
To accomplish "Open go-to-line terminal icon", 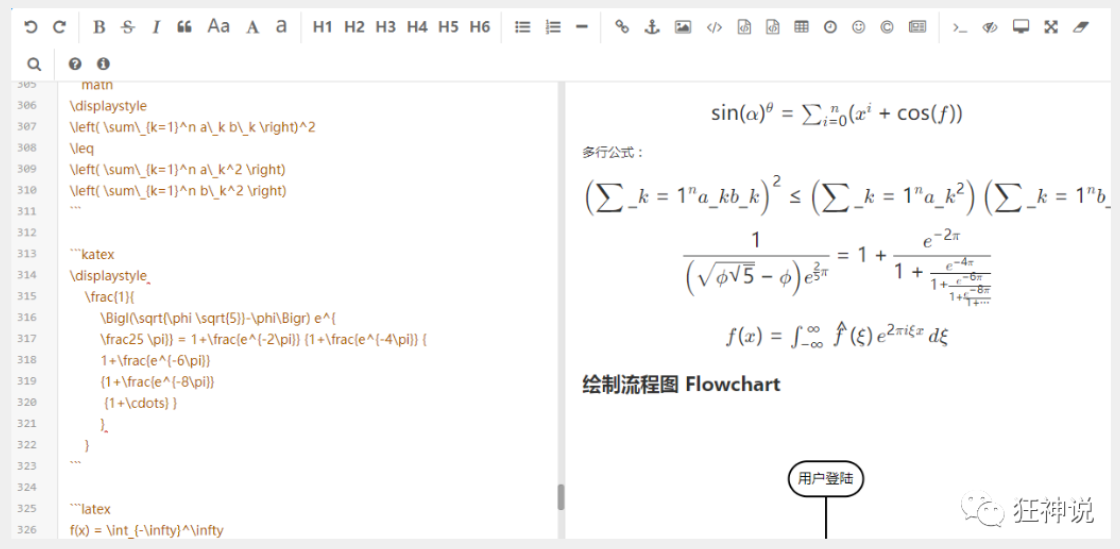I will pos(960,27).
